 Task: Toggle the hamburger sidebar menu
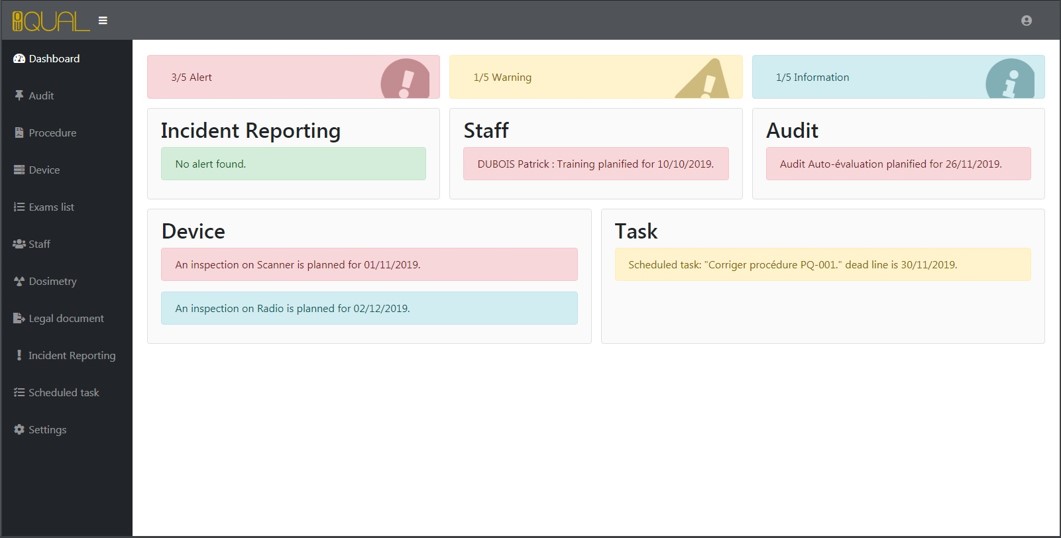(x=103, y=20)
